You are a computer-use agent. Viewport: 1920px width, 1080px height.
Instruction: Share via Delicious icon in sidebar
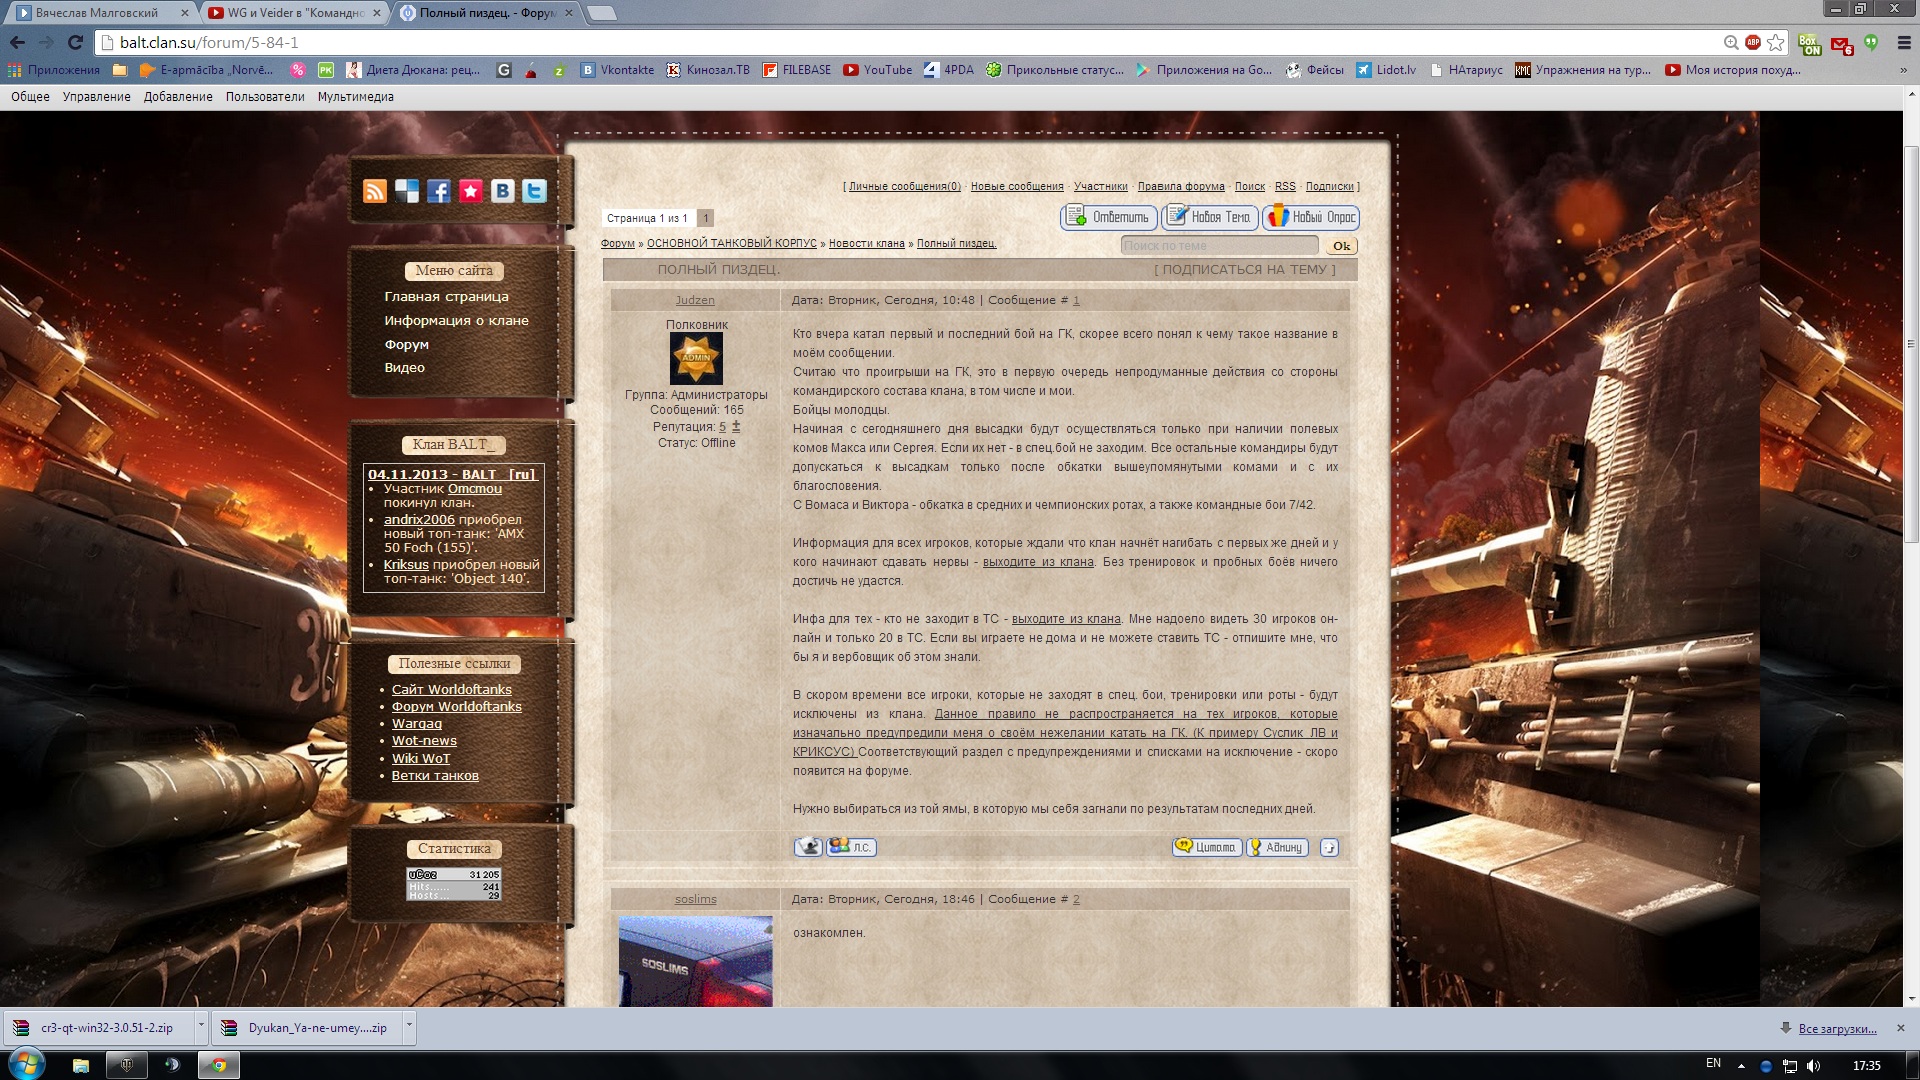click(407, 191)
